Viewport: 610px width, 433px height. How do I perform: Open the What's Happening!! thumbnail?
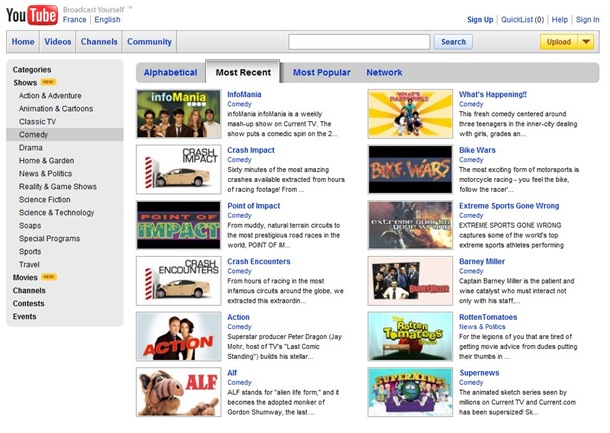tap(410, 114)
